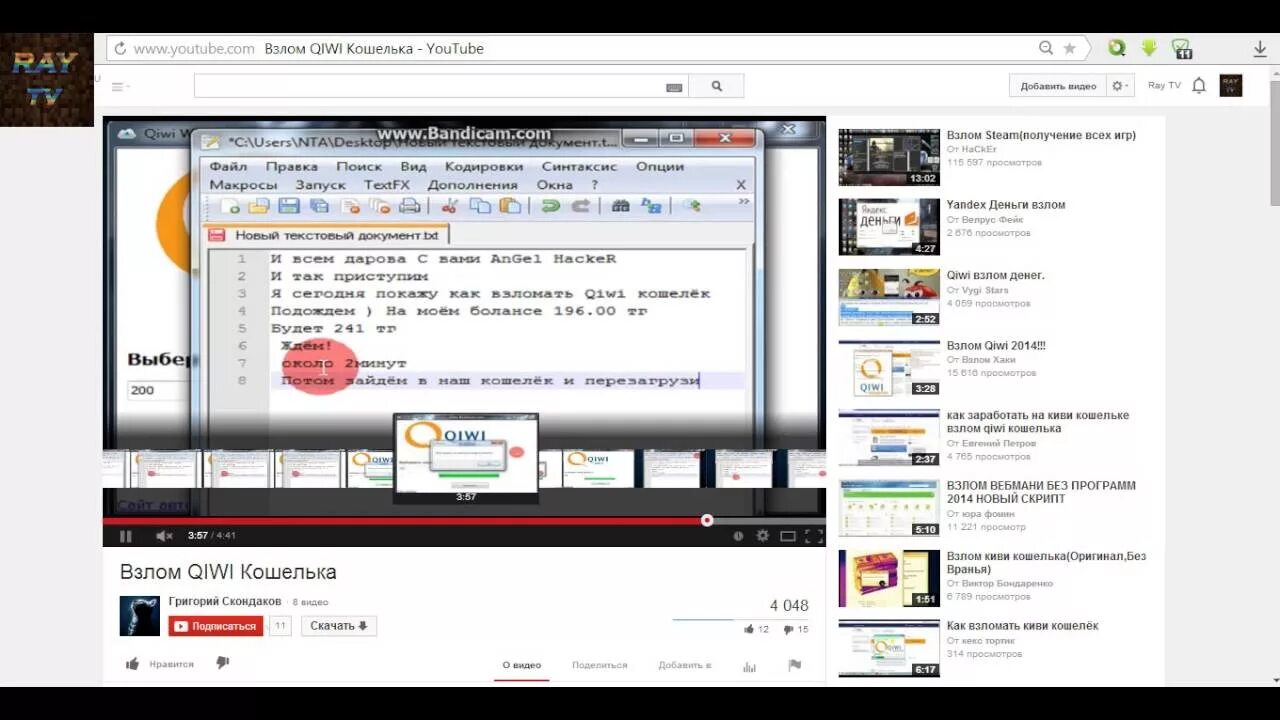
Task: Click the Скачать download button
Action: click(339, 626)
